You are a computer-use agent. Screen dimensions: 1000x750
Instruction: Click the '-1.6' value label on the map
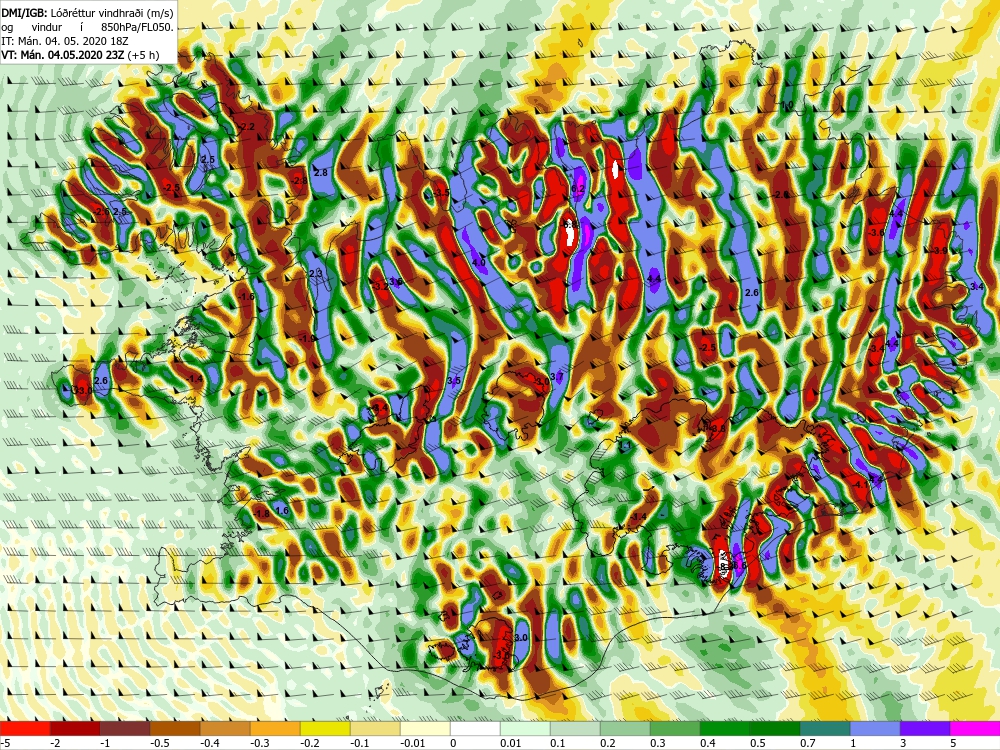point(246,297)
